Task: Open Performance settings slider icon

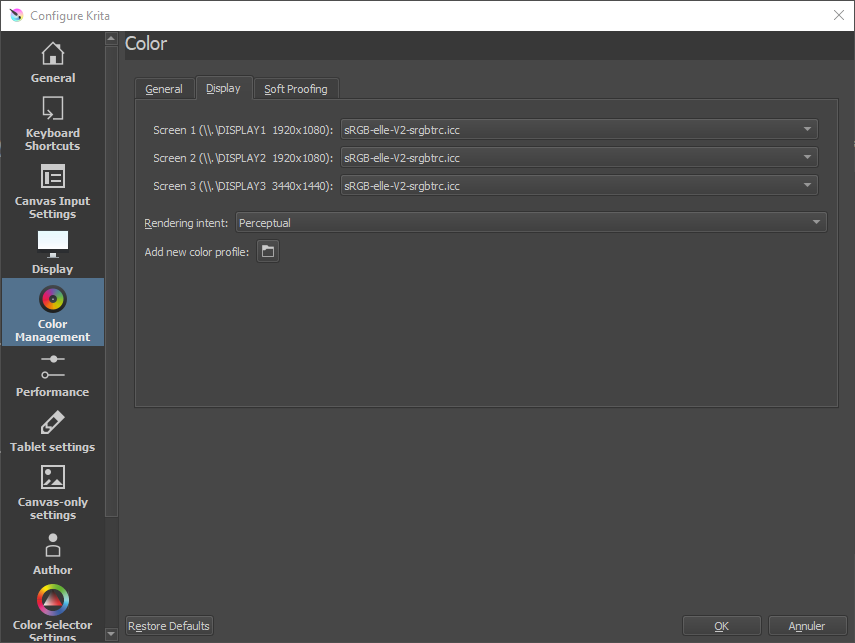Action: point(52,366)
